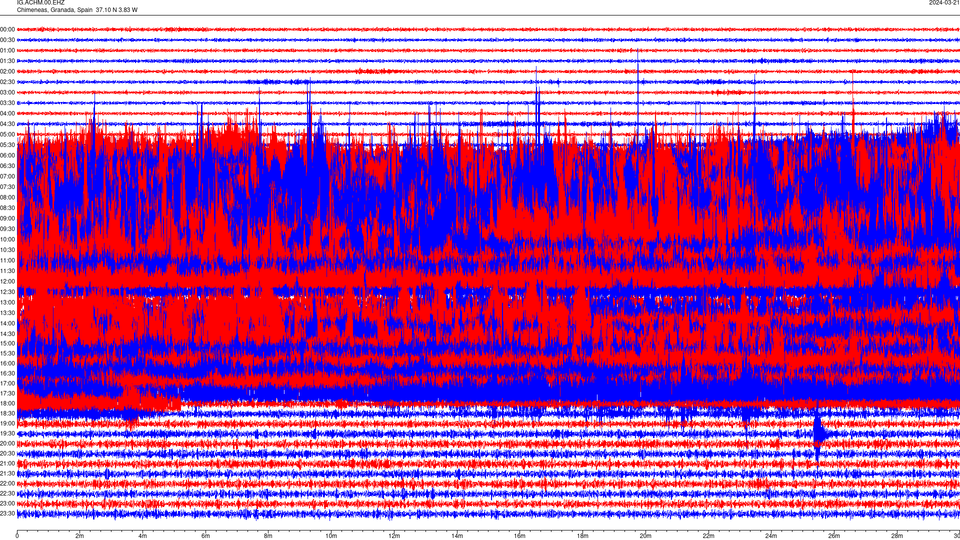The height and width of the screenshot is (540, 960).
Task: Click the 23:00 row label
Action: (8, 504)
